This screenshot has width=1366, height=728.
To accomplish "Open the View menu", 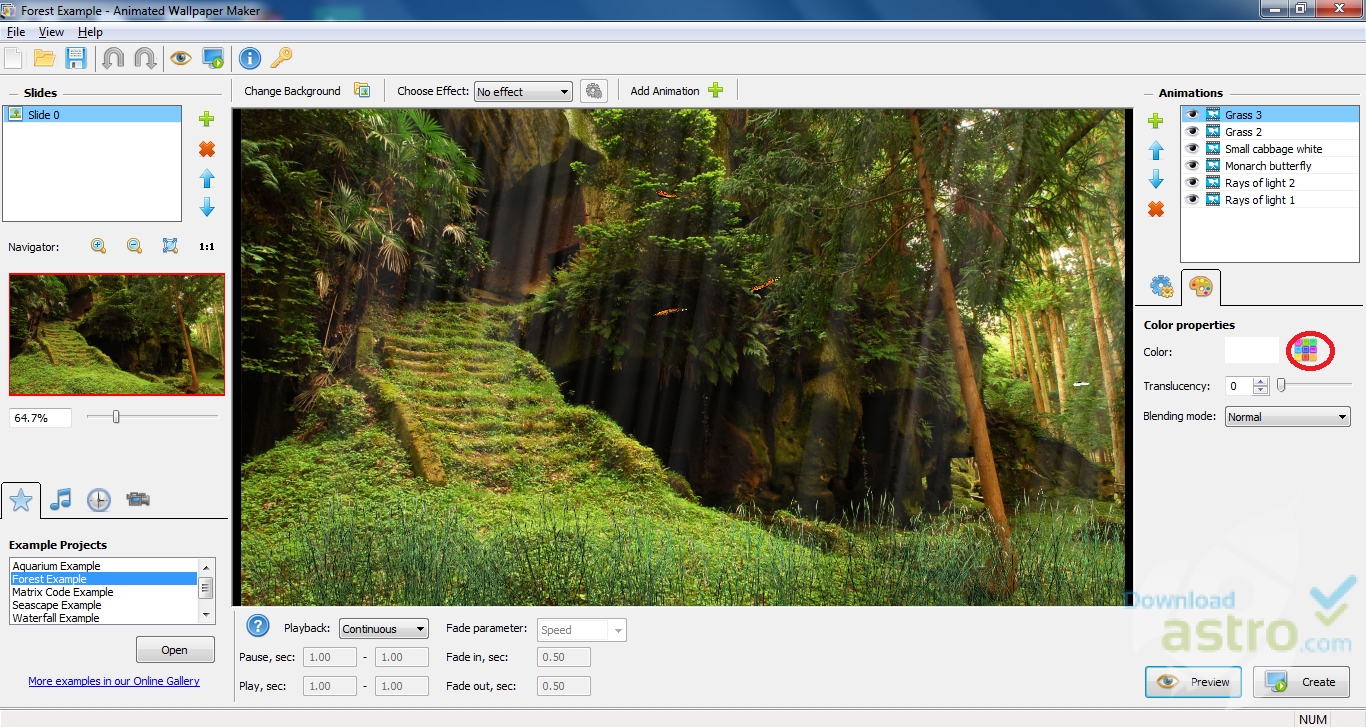I will pyautogui.click(x=51, y=32).
